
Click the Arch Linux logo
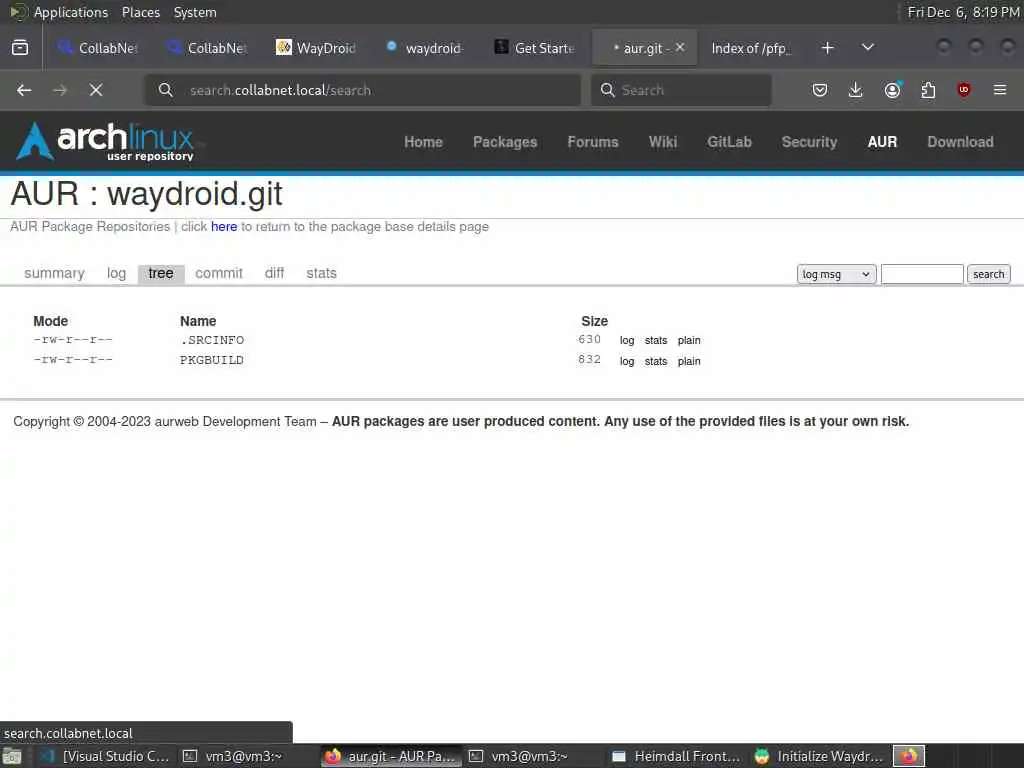coord(106,142)
